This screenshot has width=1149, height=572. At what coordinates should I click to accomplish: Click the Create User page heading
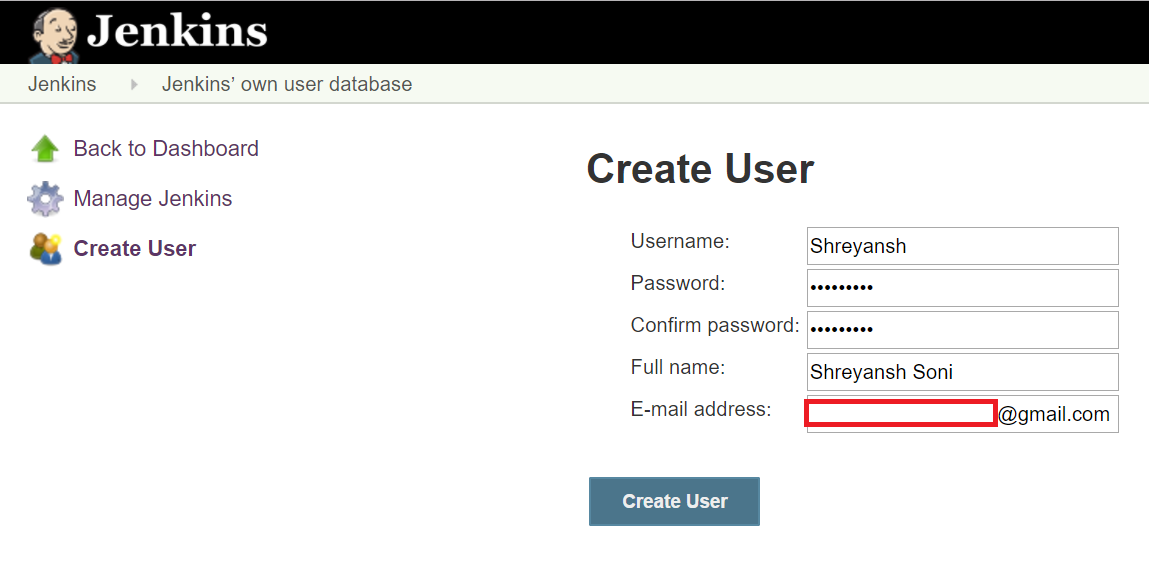click(x=701, y=169)
